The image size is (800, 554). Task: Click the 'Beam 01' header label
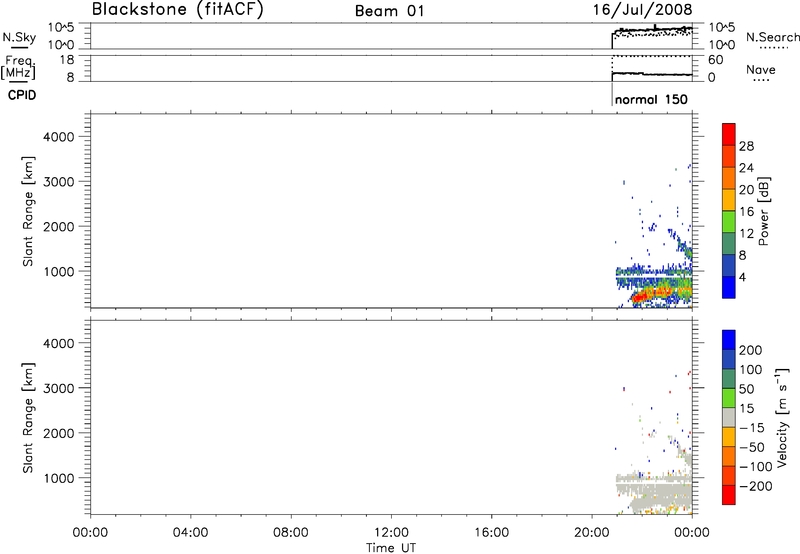pos(390,11)
